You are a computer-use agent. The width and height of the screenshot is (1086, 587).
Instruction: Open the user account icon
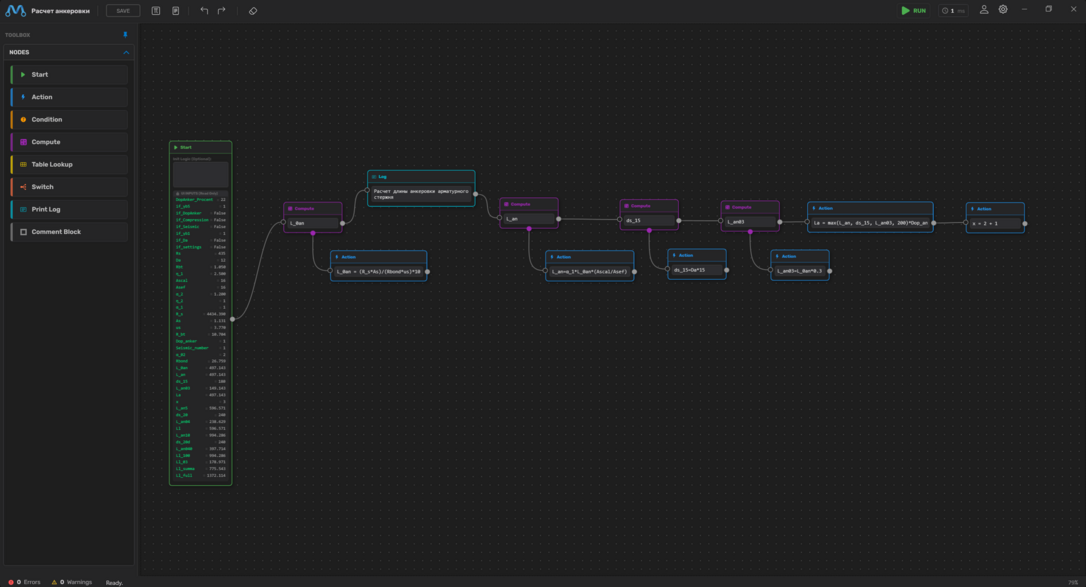tap(984, 10)
